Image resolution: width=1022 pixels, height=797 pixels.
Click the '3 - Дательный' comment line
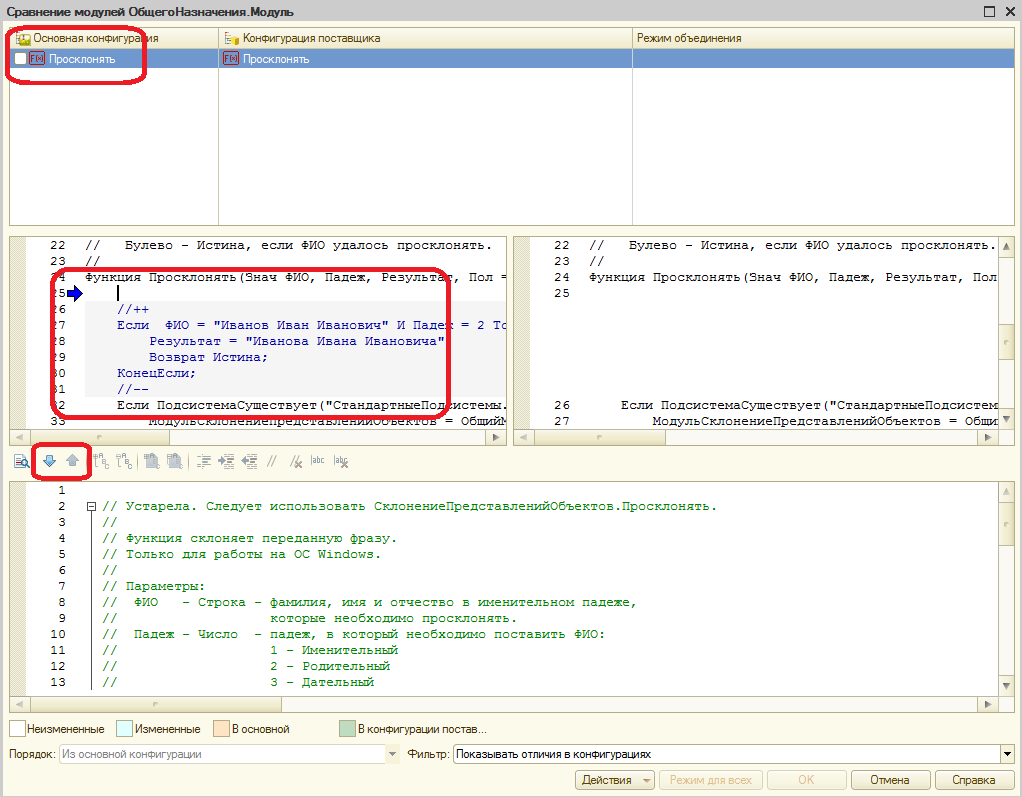(x=322, y=682)
